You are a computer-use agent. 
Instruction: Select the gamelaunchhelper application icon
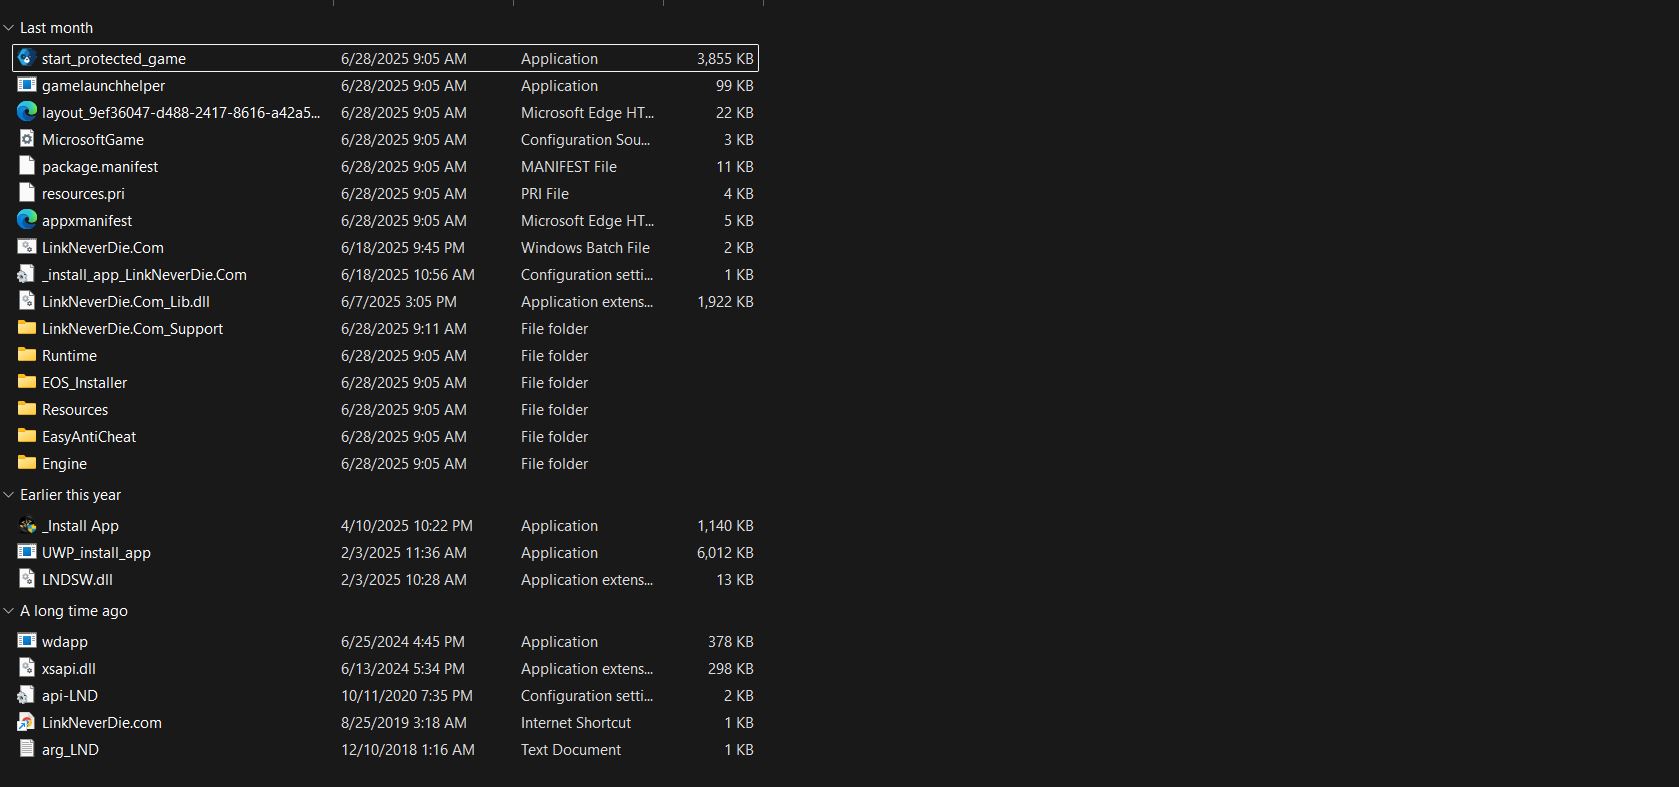pos(27,85)
